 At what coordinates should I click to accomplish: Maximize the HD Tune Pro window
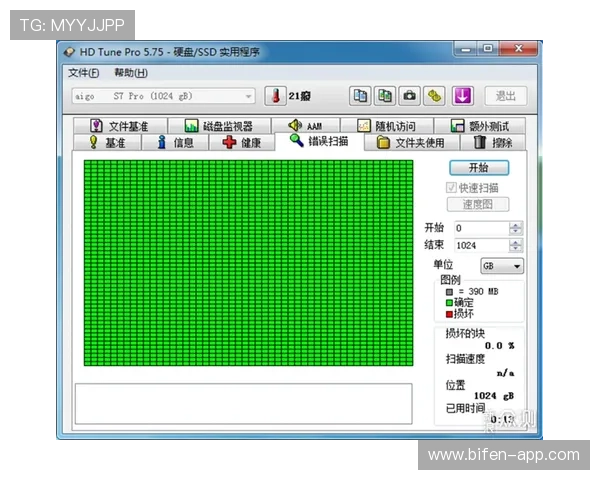pos(488,49)
